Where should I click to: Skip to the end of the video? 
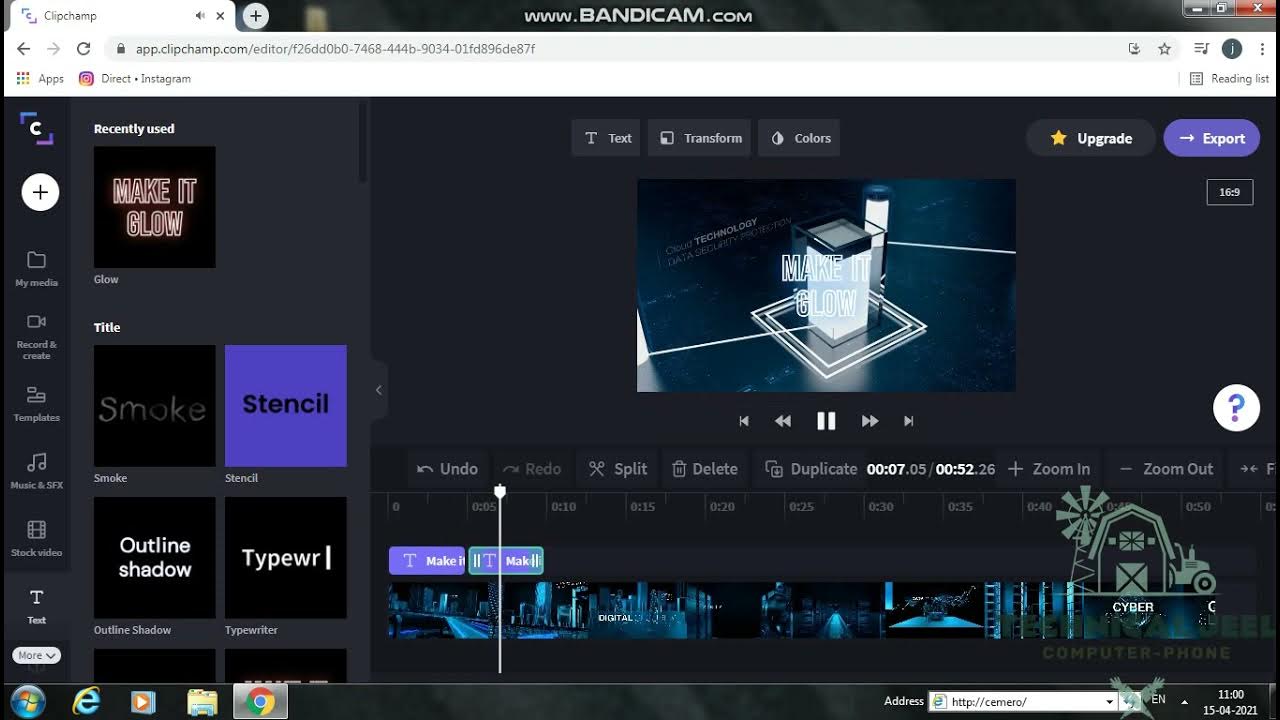coord(908,421)
